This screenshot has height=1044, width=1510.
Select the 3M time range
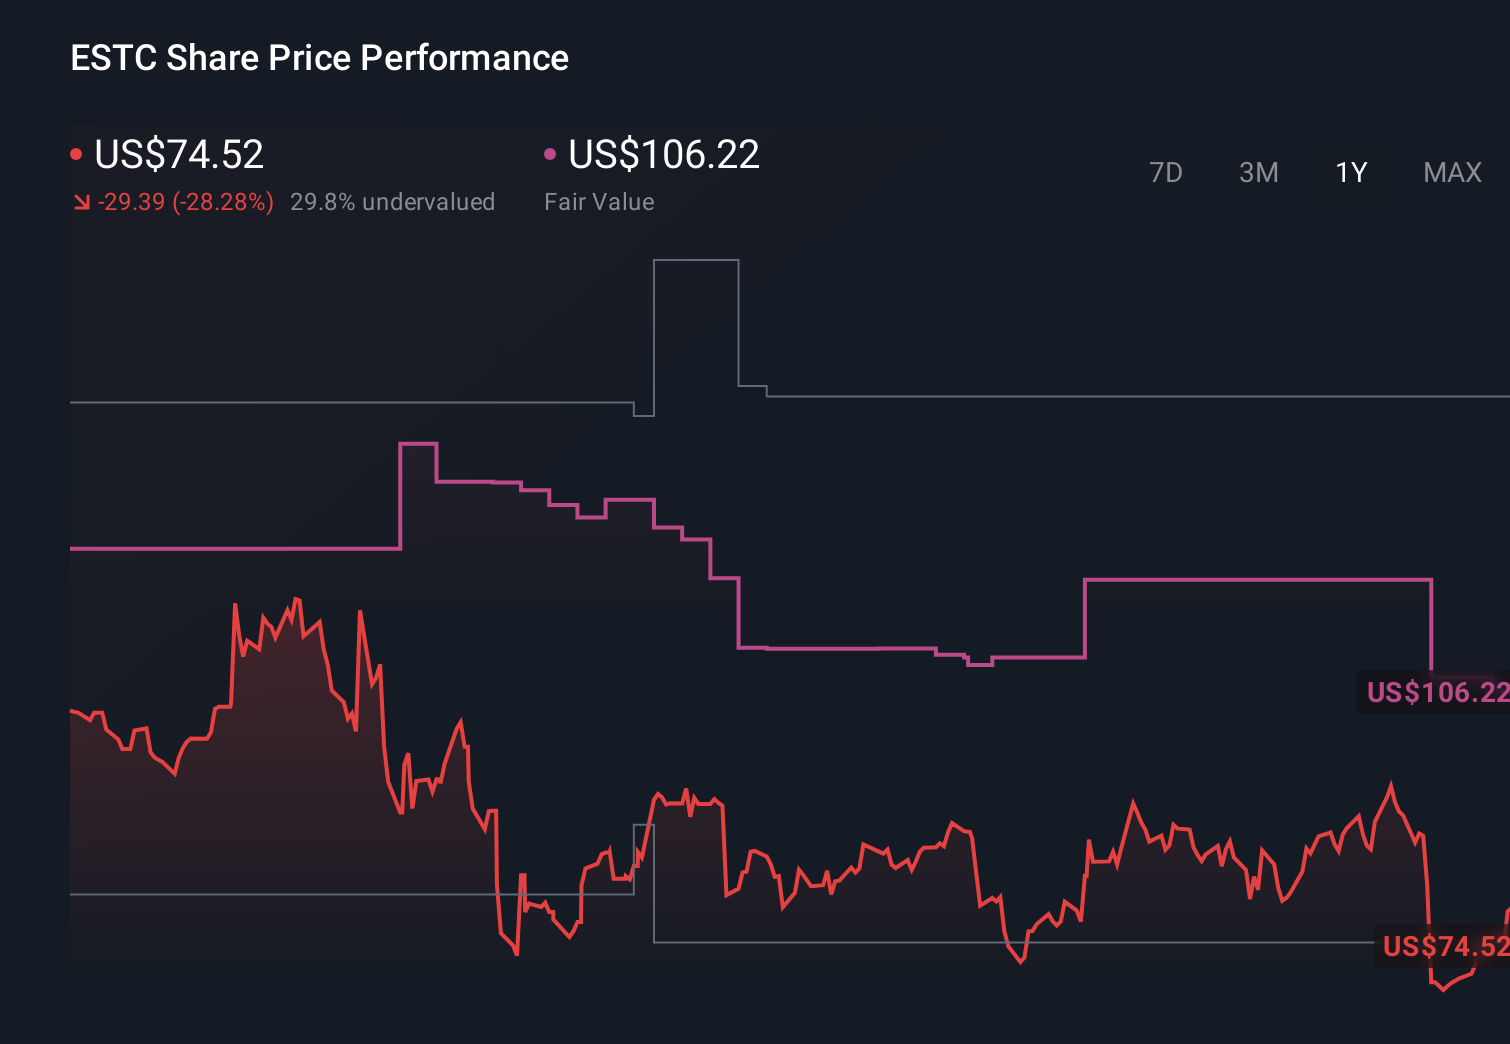(1259, 172)
